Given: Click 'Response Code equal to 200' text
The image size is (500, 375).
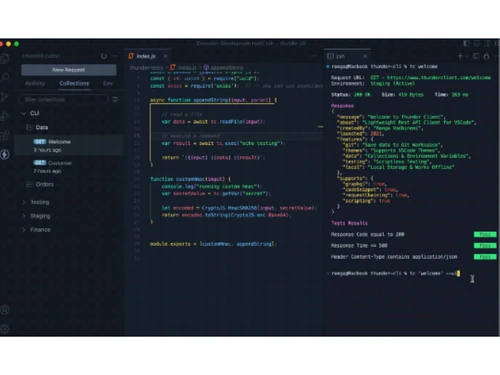Looking at the screenshot, I should coord(367,234).
